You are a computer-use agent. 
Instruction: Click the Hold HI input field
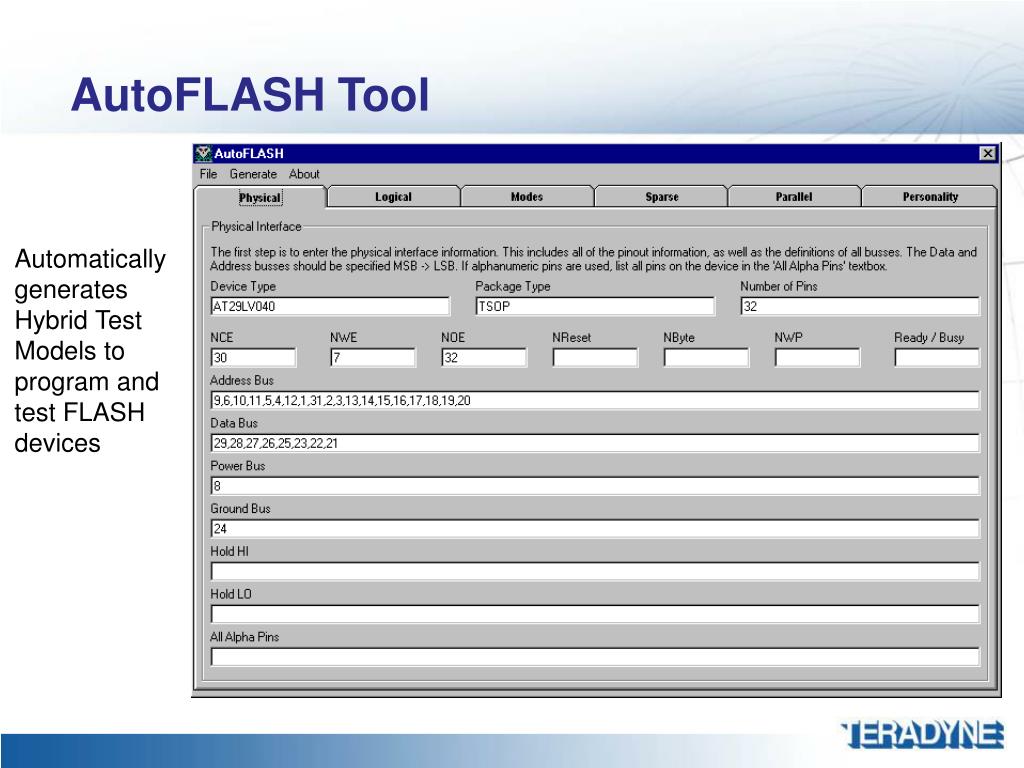point(595,571)
